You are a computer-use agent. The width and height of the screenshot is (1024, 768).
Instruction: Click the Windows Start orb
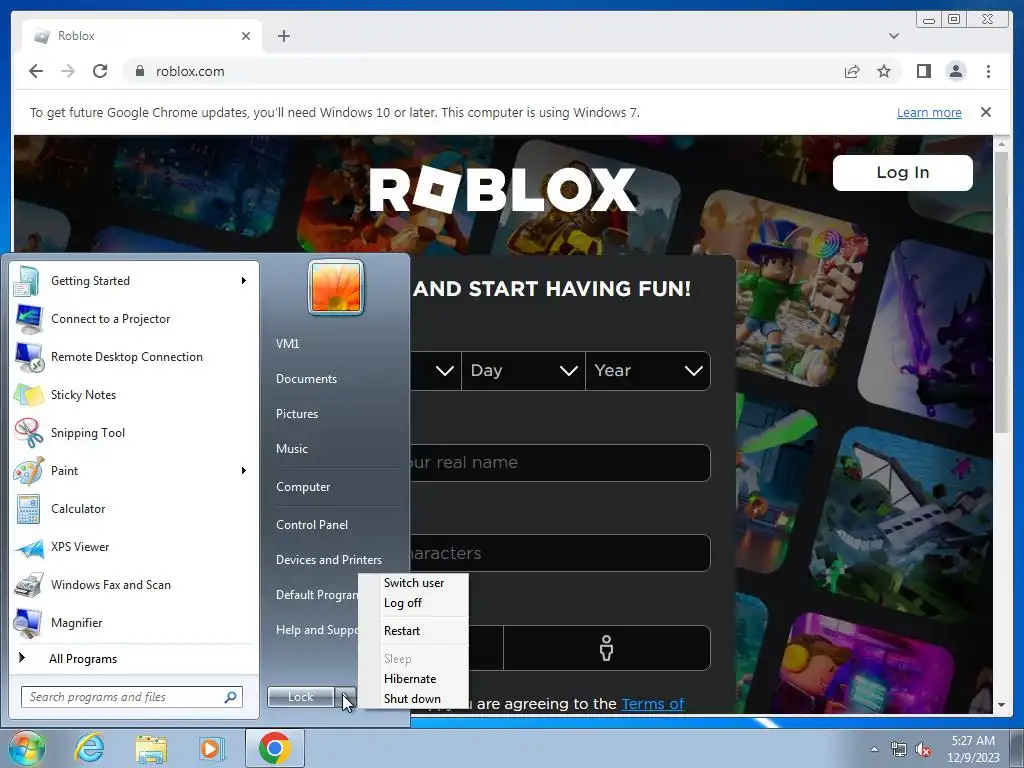pyautogui.click(x=26, y=748)
